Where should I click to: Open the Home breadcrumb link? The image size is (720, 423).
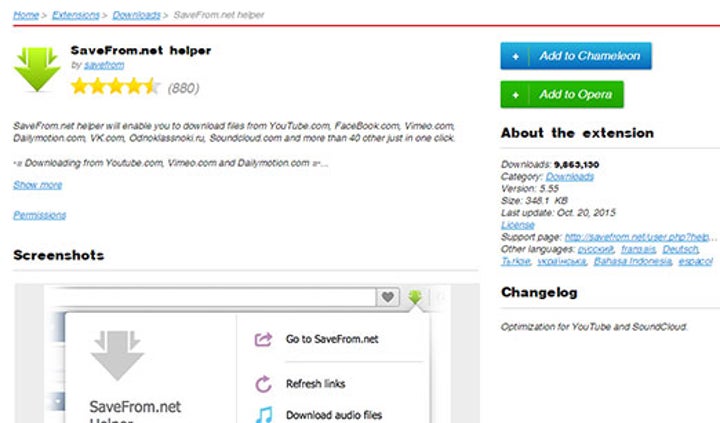pos(26,16)
